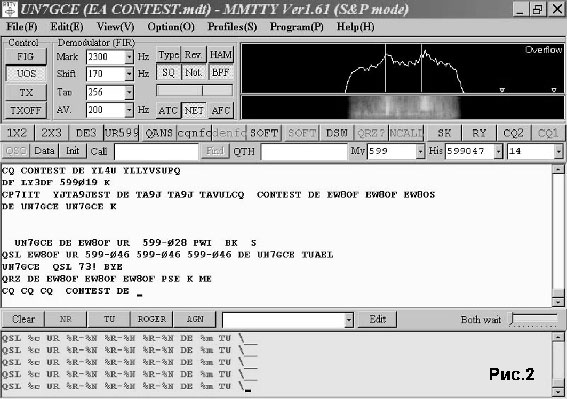567x399 pixels.
Task: Open the Shift value dropdown
Action: coord(129,74)
